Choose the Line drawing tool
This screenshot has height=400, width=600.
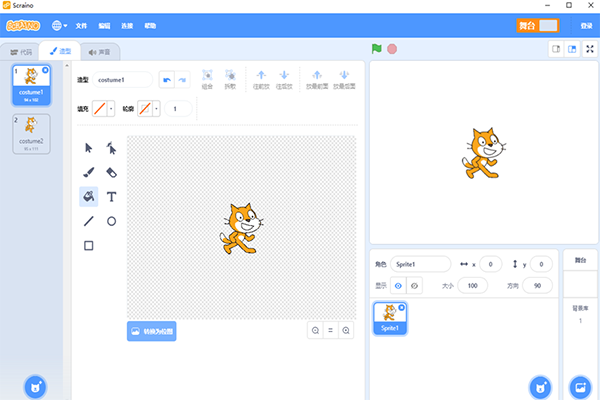tap(88, 221)
